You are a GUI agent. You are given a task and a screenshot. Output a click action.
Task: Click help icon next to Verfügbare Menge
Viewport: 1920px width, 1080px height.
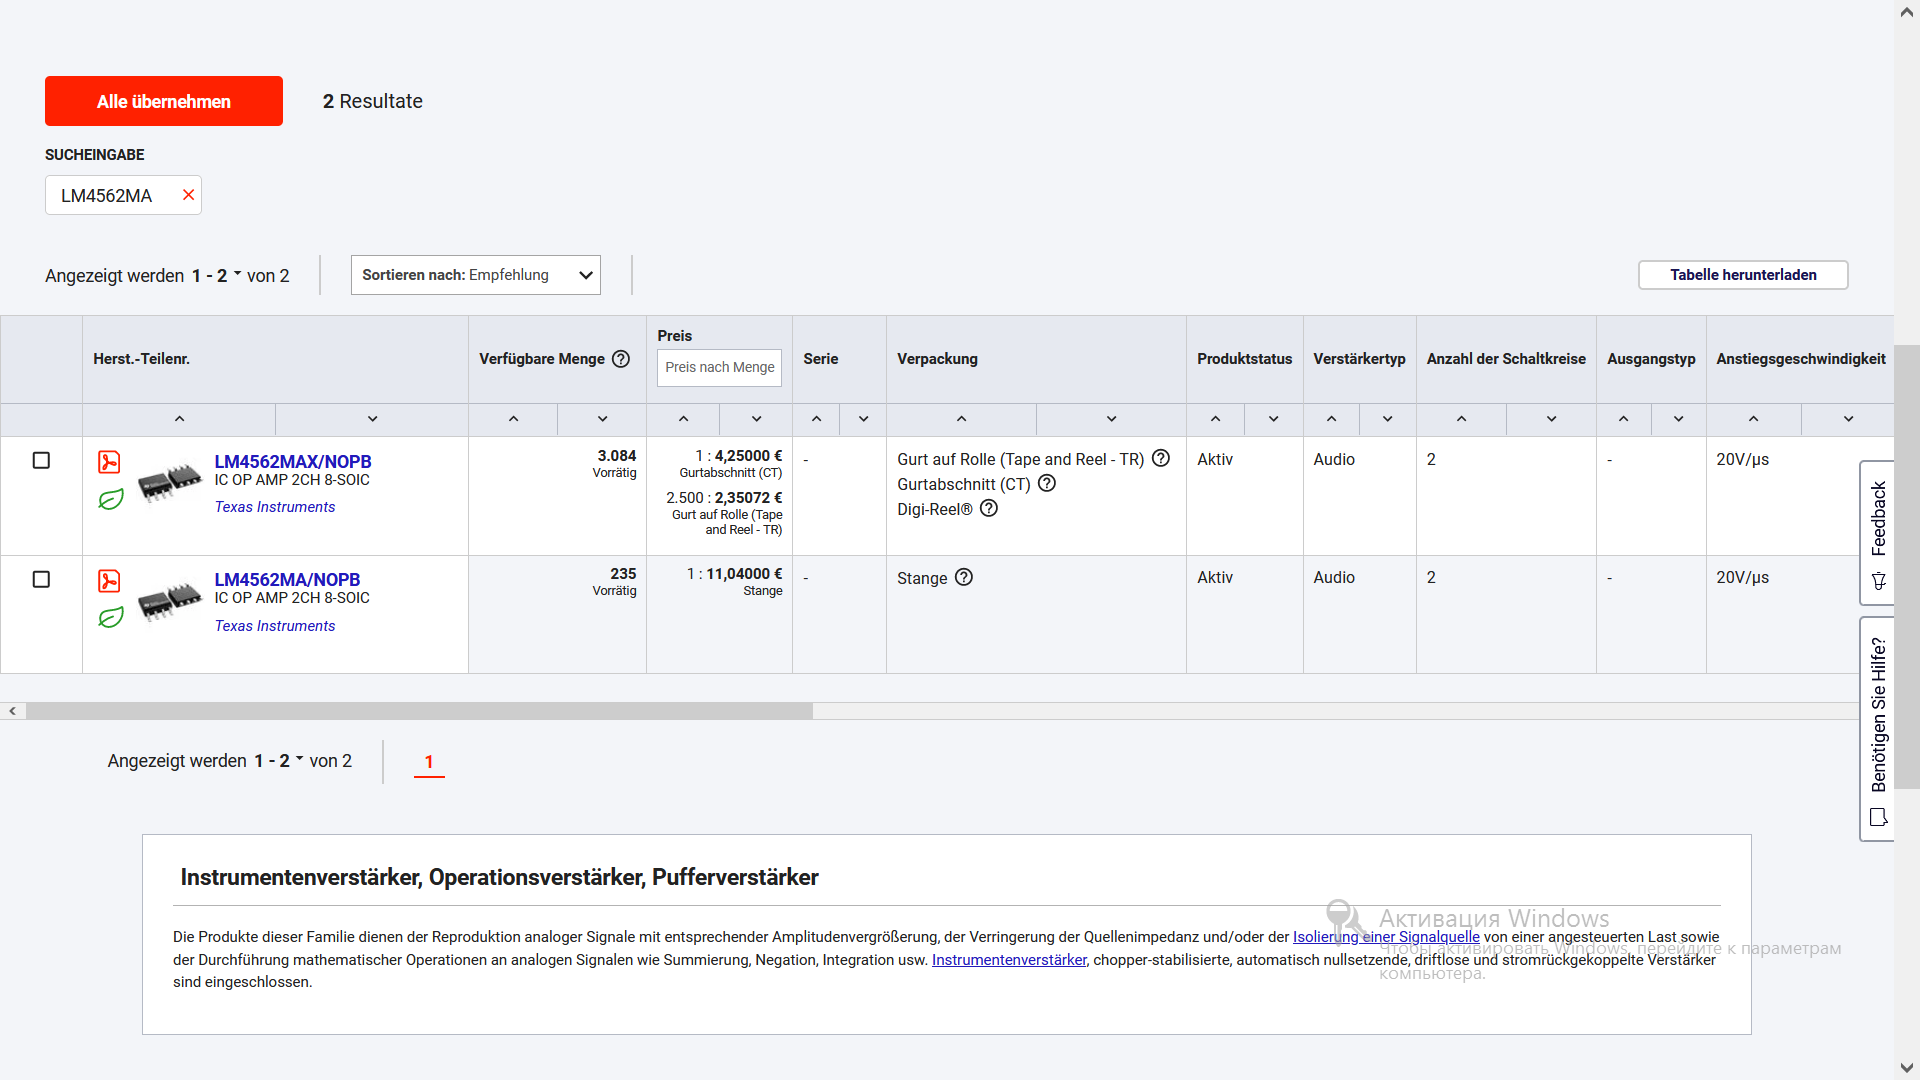(x=621, y=359)
